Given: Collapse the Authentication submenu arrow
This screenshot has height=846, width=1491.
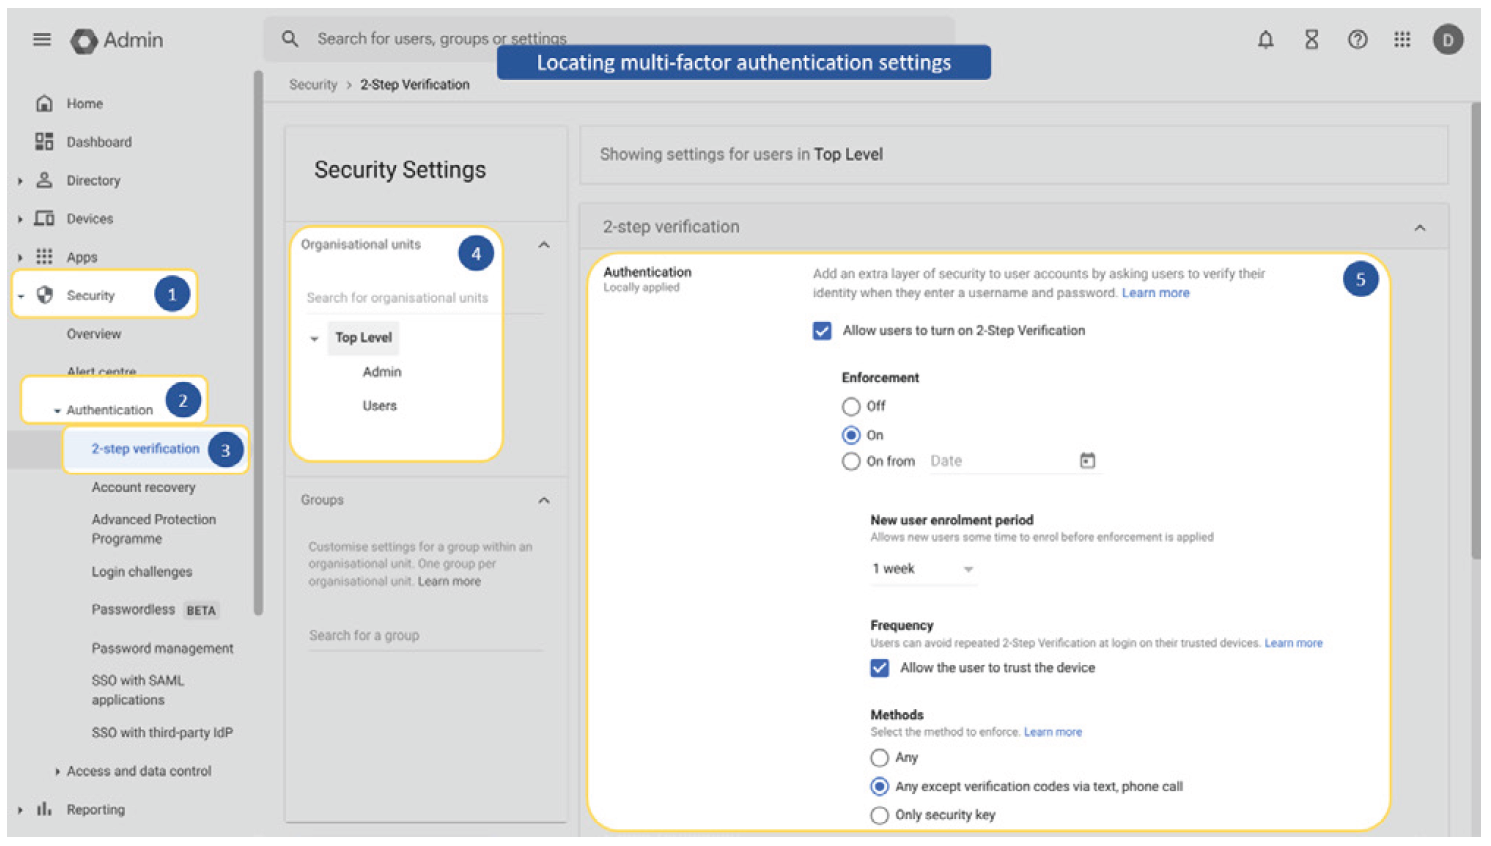Looking at the screenshot, I should 57,411.
